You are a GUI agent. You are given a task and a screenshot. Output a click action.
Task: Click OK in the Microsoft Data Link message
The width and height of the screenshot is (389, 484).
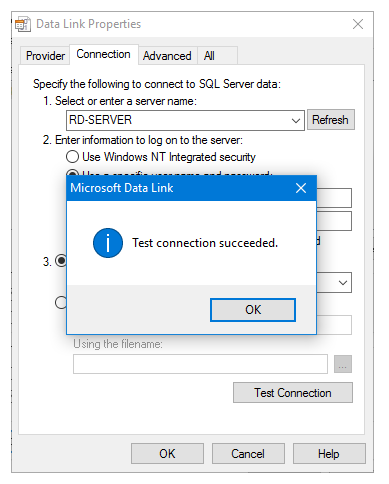[x=253, y=310]
